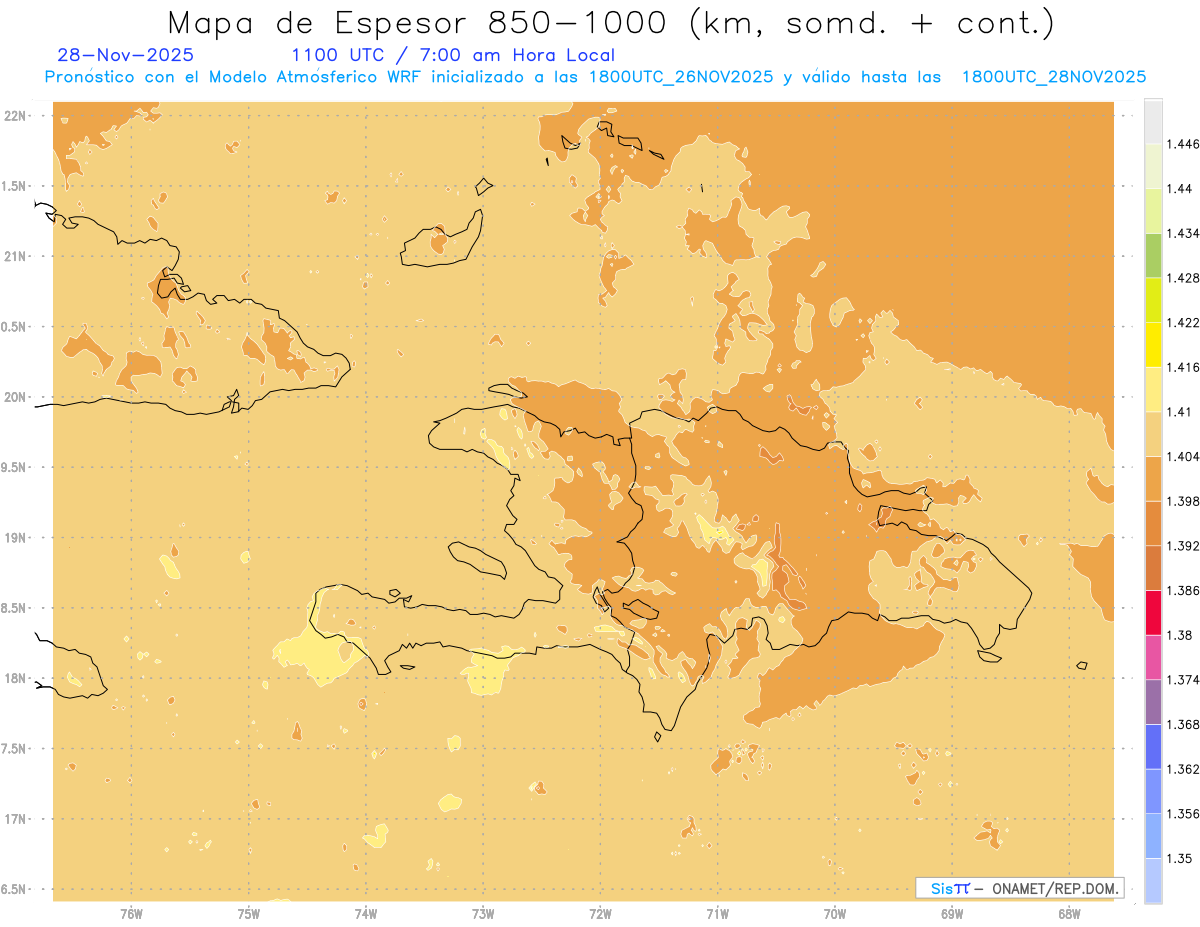Click the longitude label 70W
This screenshot has width=1200, height=927.
[835, 914]
